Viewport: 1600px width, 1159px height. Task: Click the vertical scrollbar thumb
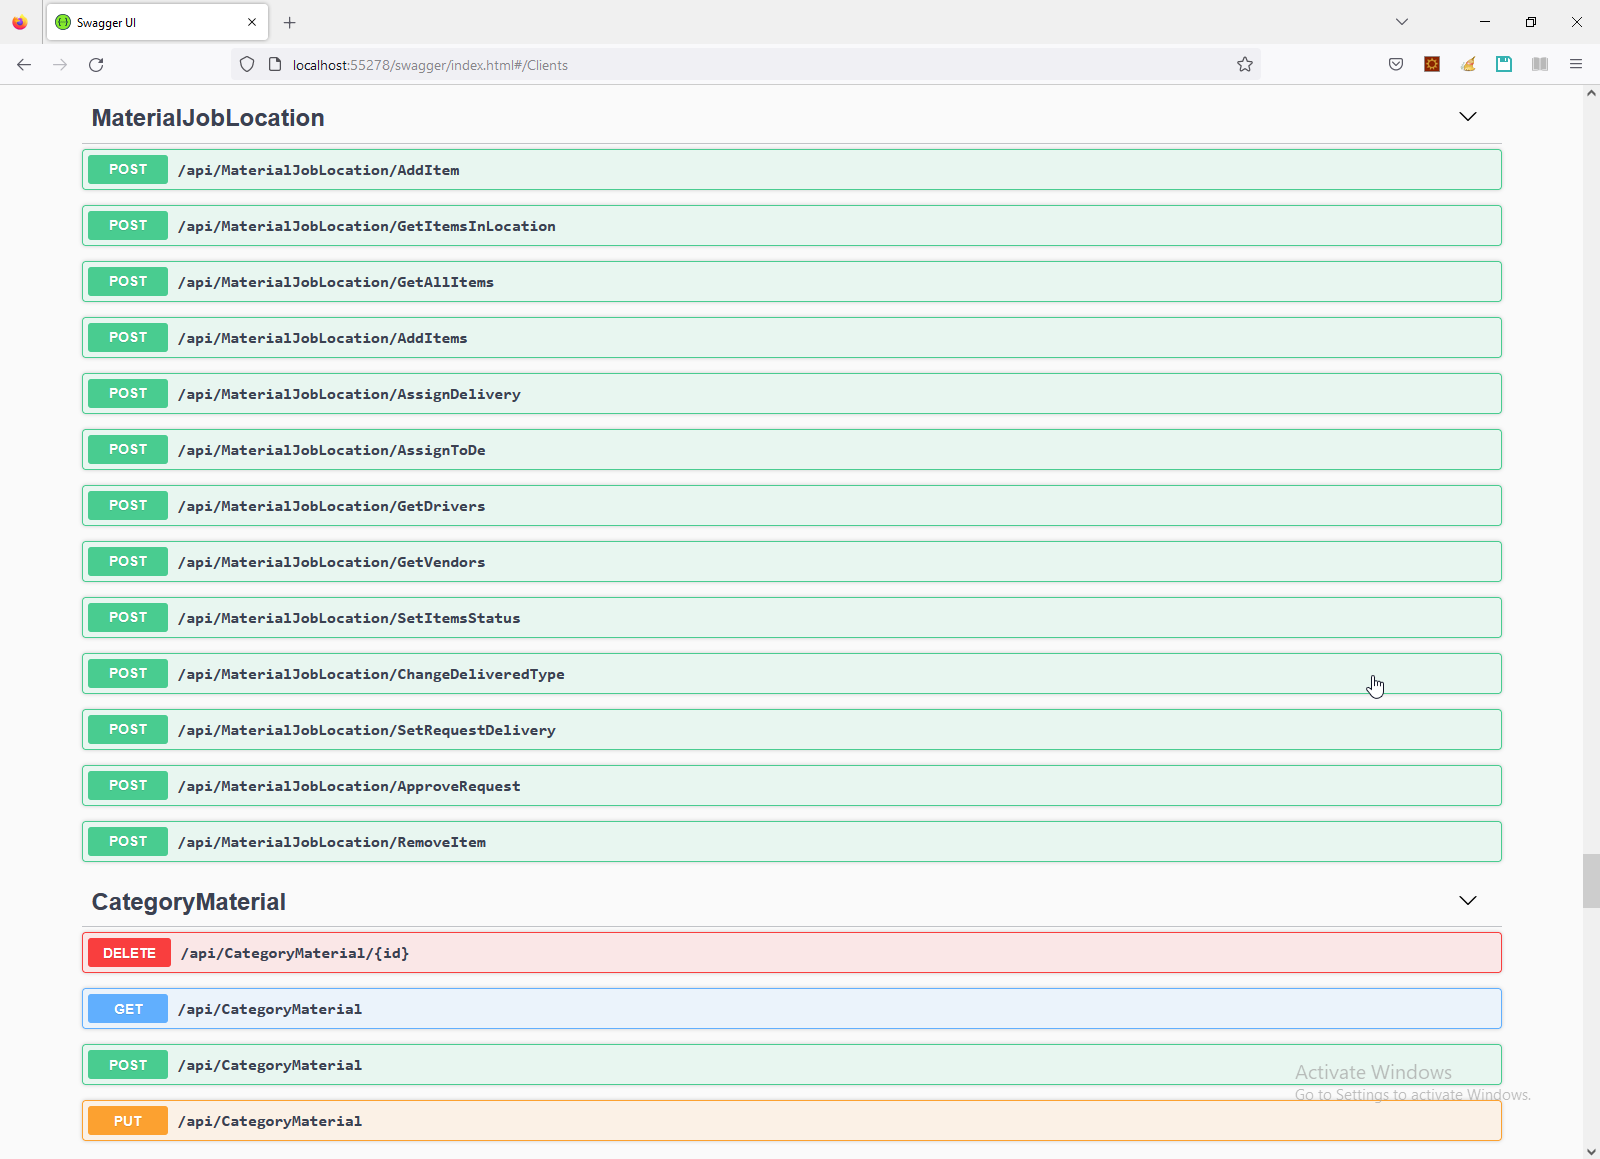point(1591,881)
